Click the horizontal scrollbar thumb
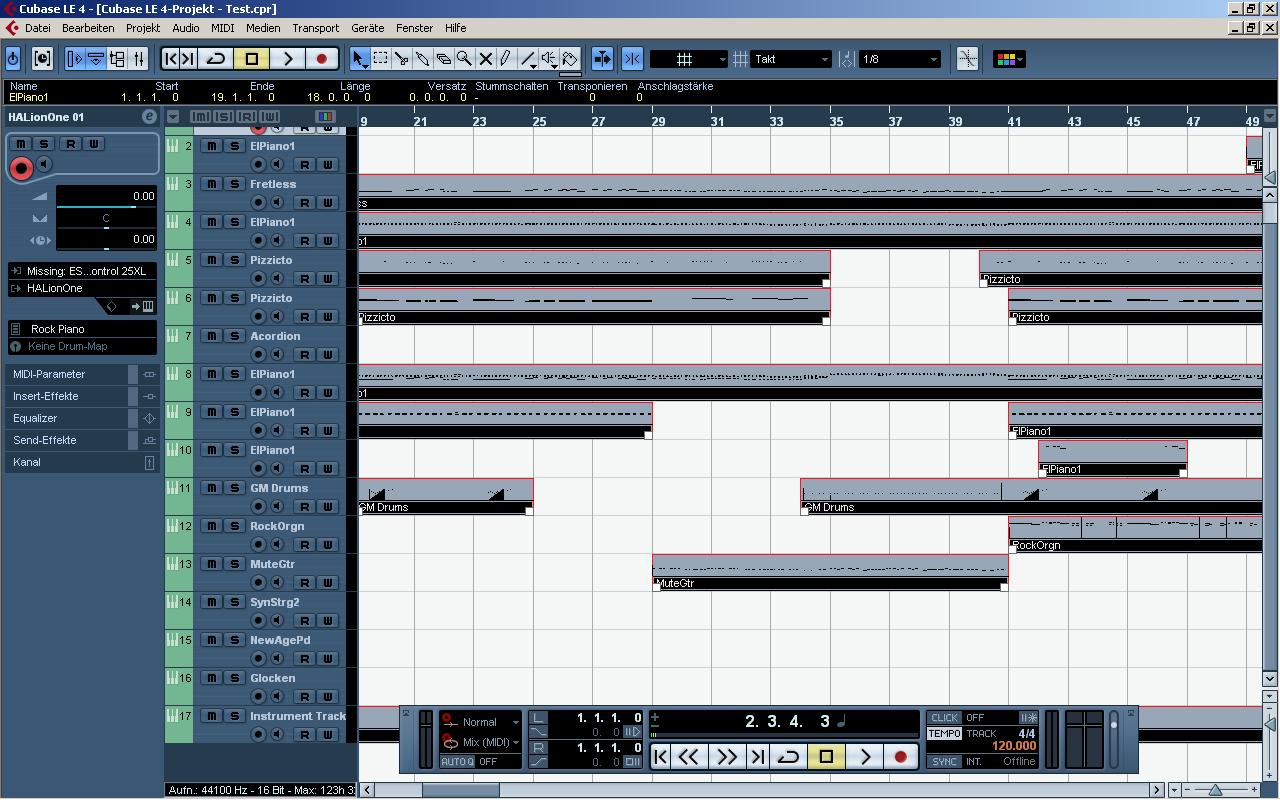The height and width of the screenshot is (800, 1280). point(461,790)
